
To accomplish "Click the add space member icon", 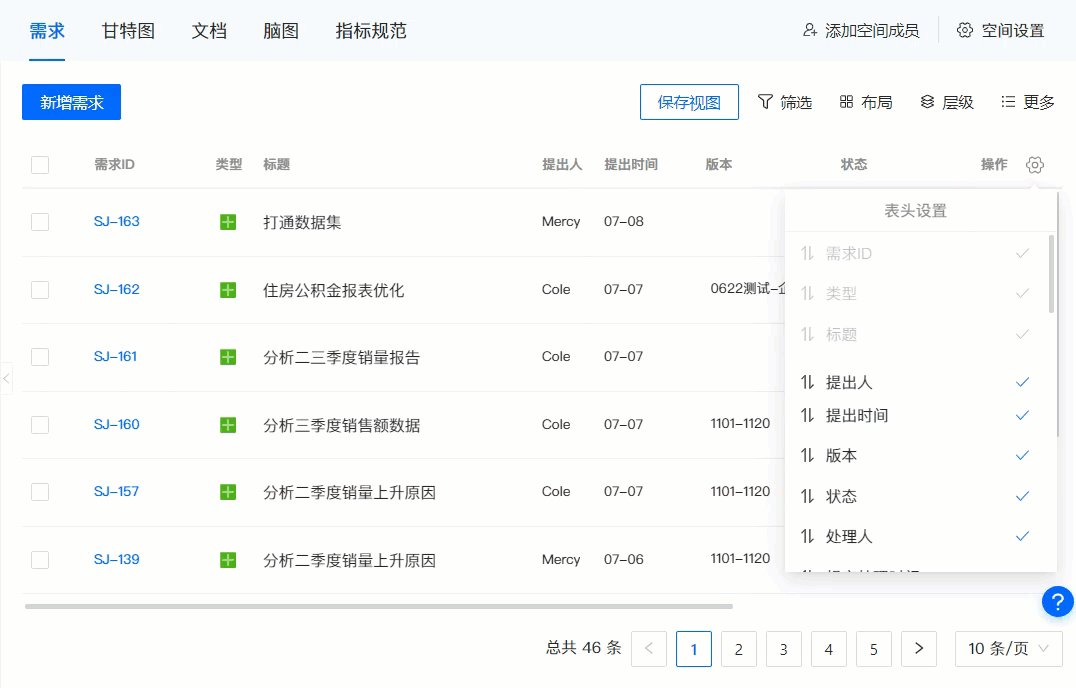I will point(810,30).
